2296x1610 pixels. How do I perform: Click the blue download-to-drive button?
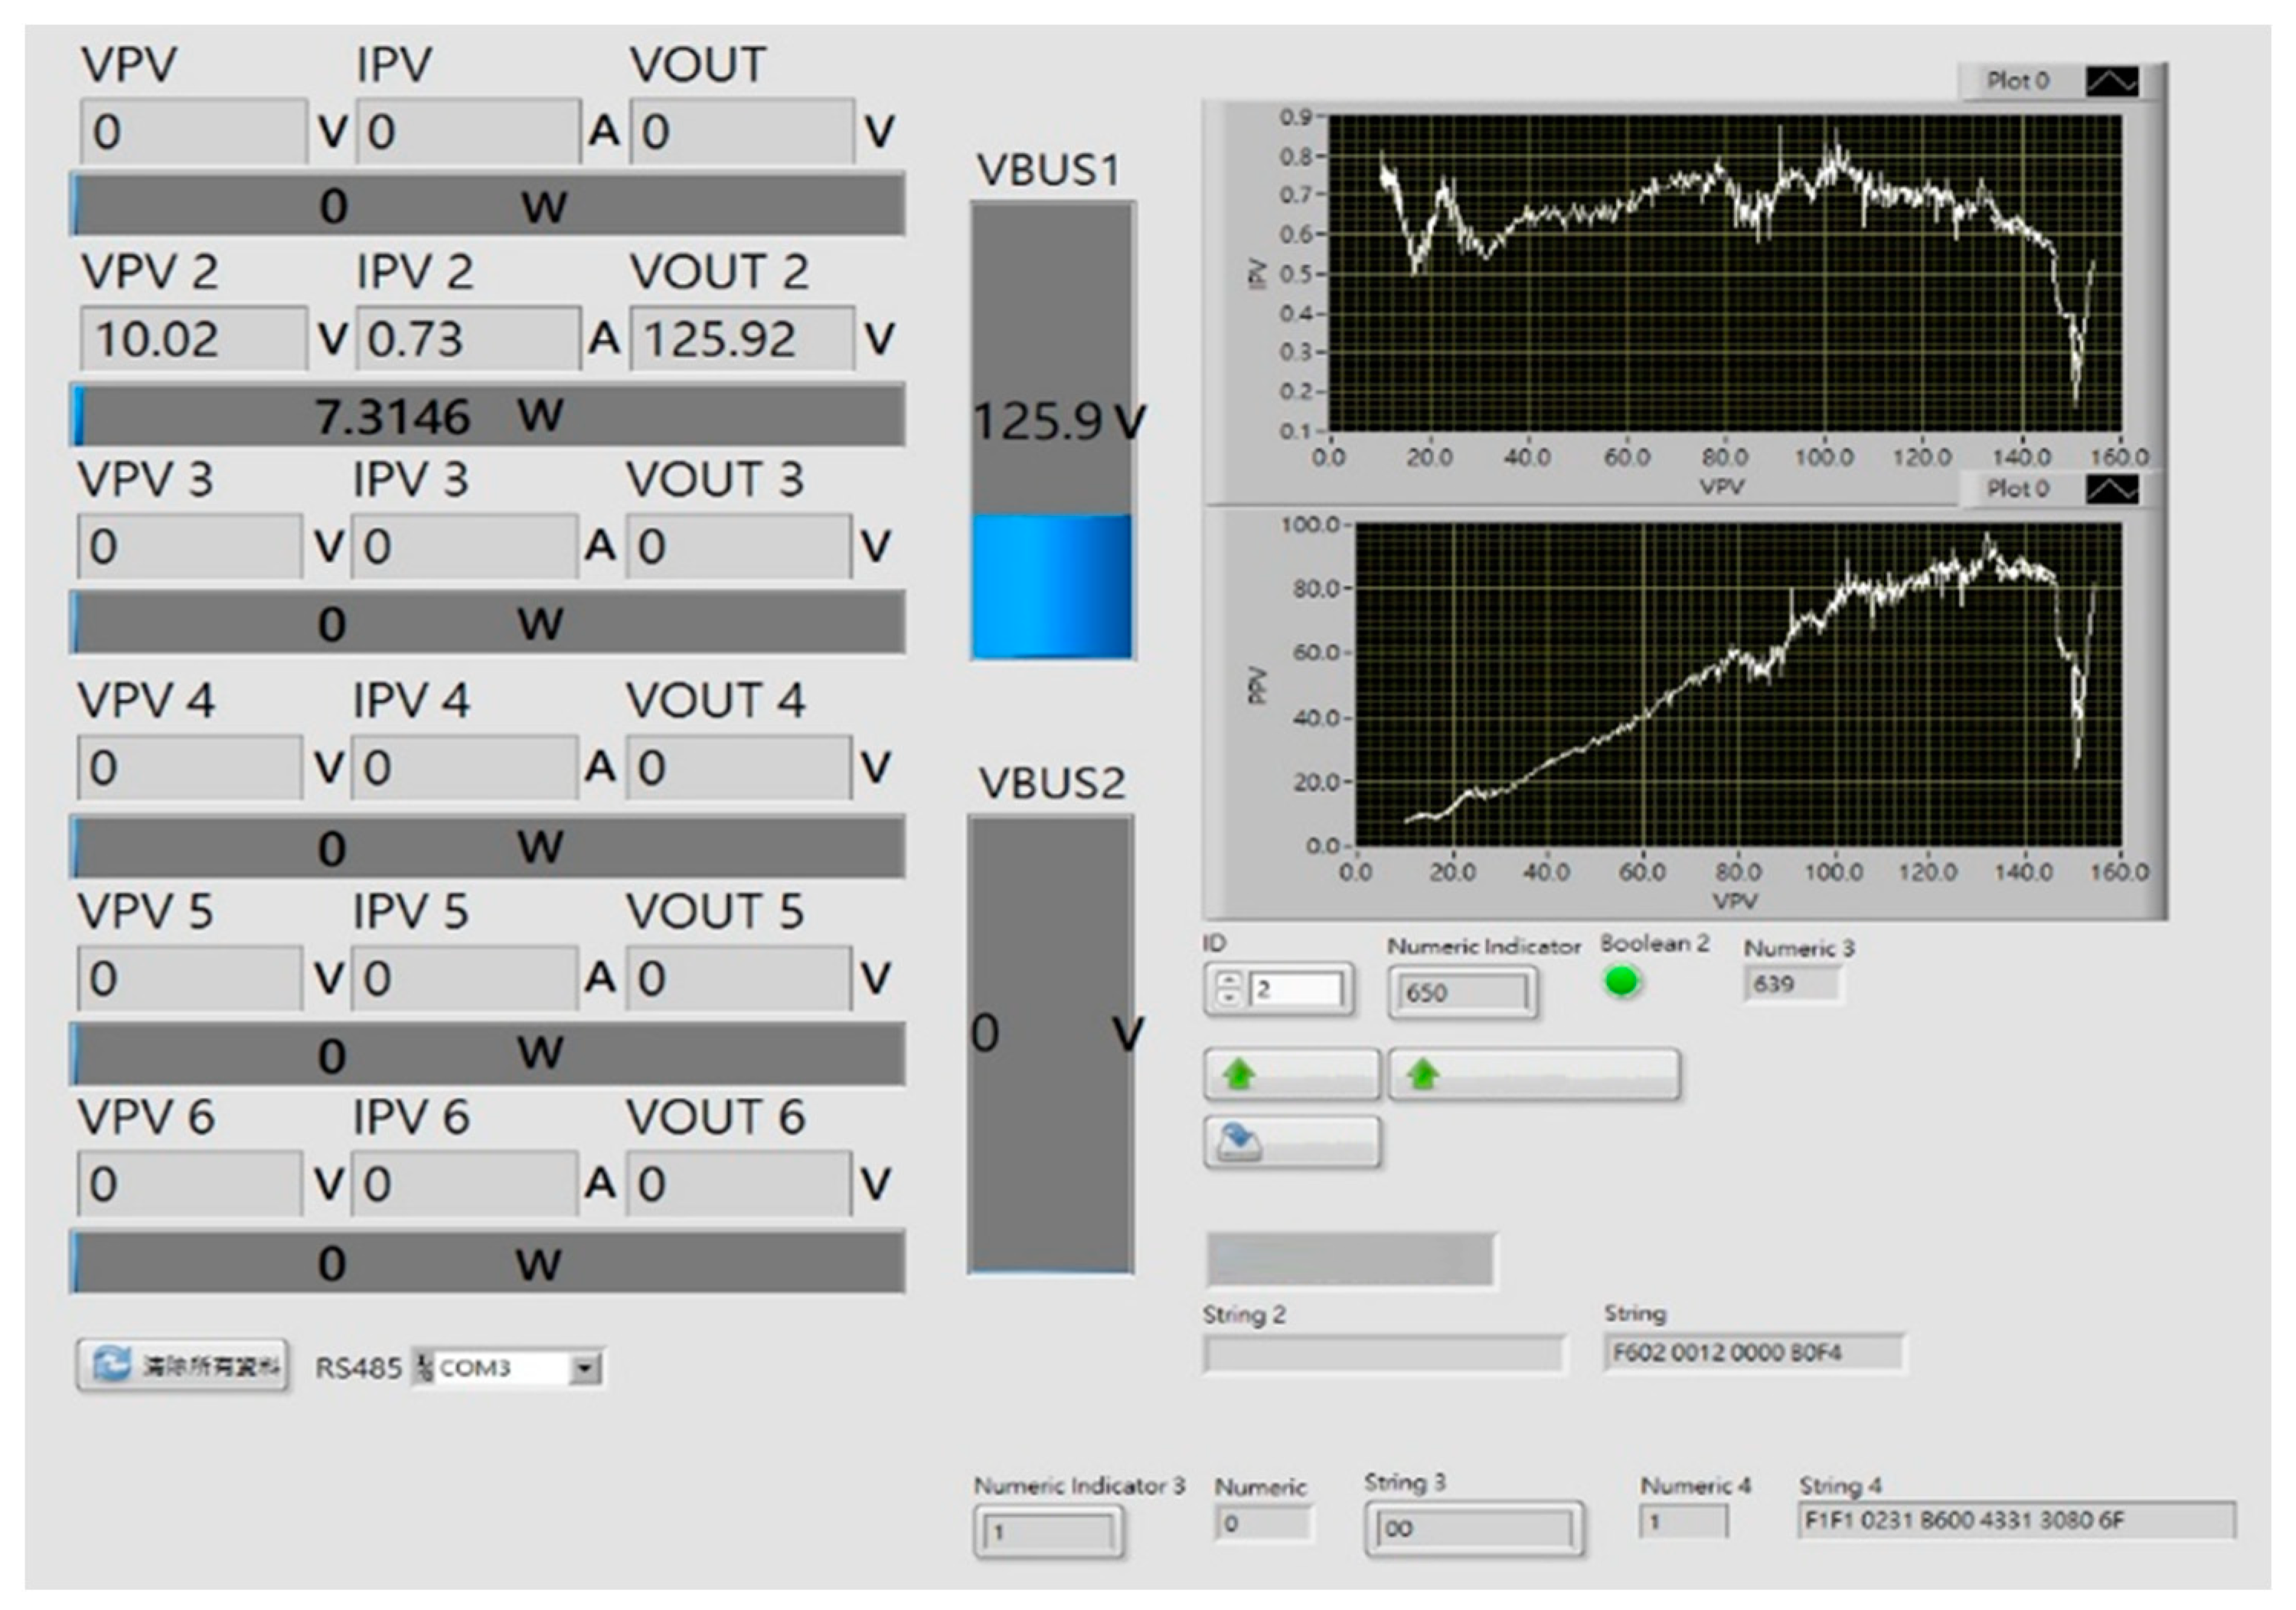click(x=1292, y=1142)
